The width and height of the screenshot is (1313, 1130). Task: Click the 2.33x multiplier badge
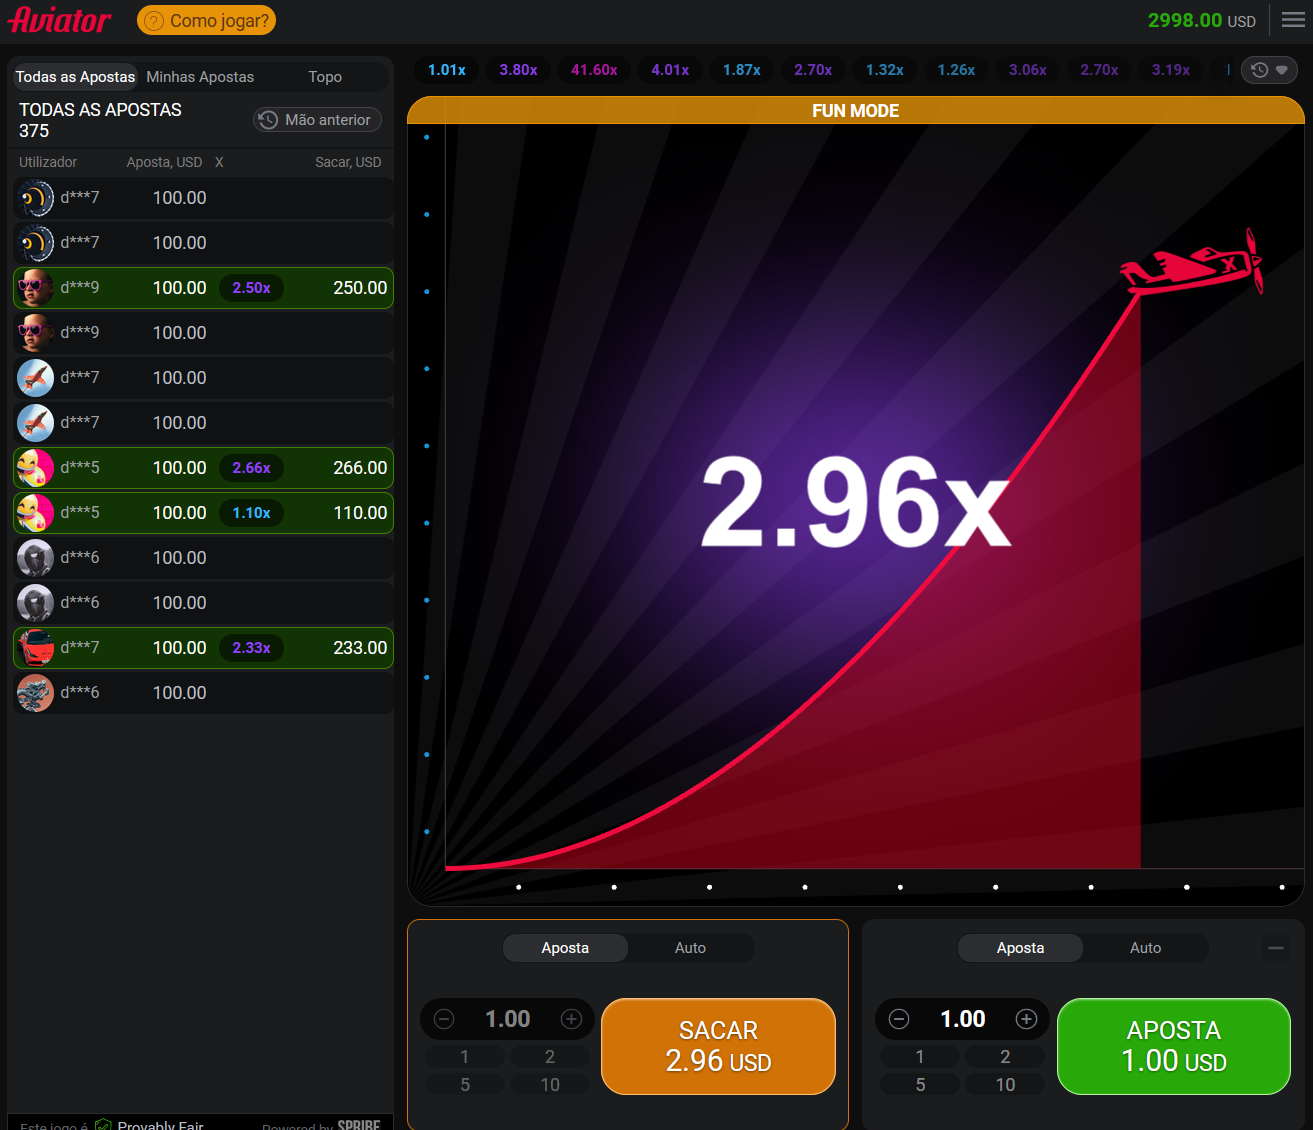[x=252, y=648]
